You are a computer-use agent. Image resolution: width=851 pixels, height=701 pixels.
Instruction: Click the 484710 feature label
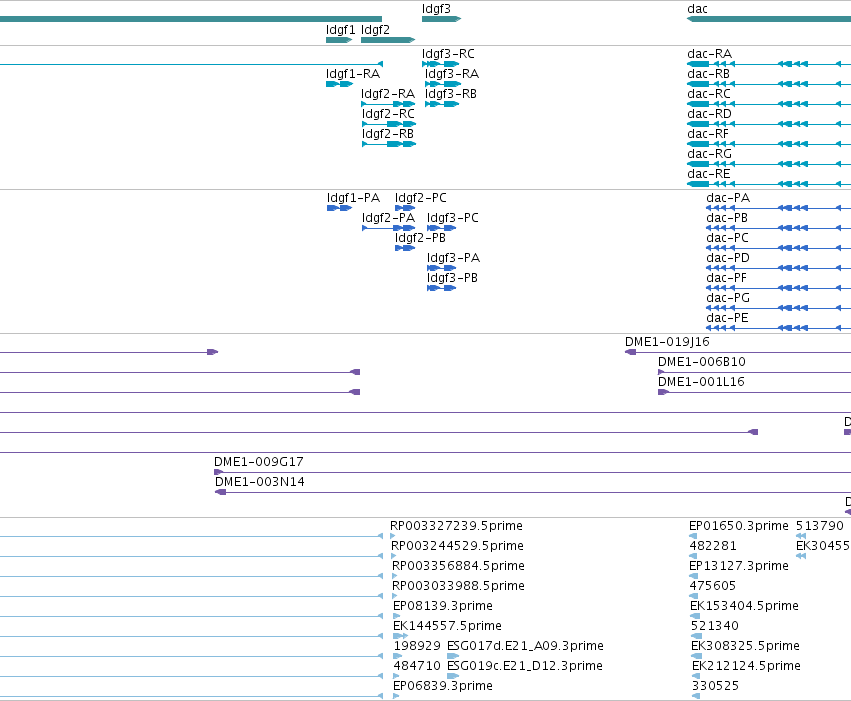click(417, 667)
